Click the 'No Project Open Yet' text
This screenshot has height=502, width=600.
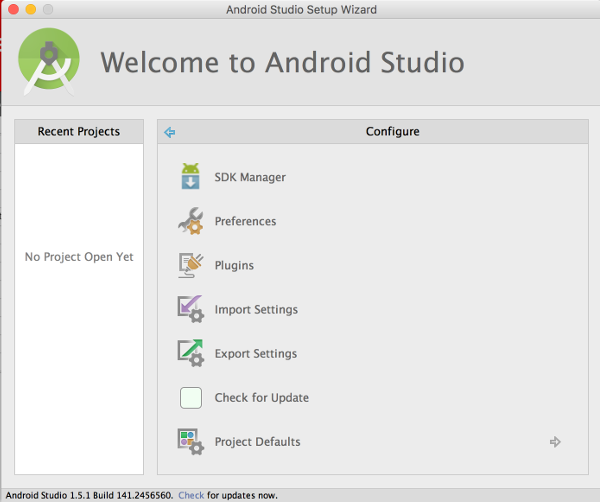click(79, 257)
